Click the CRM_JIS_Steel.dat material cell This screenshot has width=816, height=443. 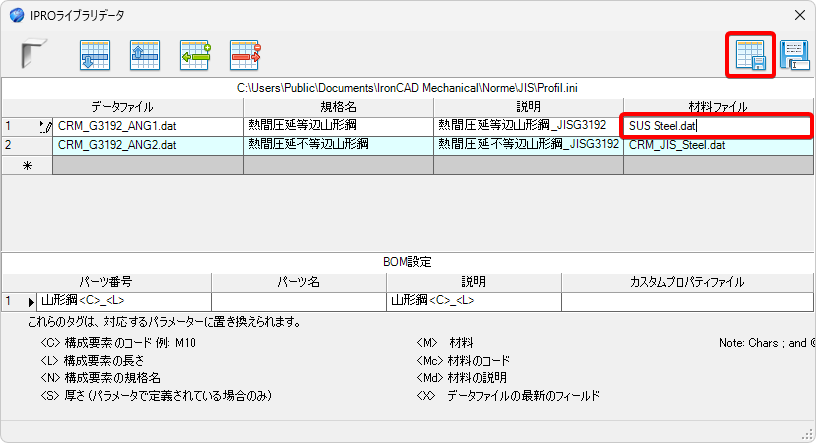[x=718, y=145]
